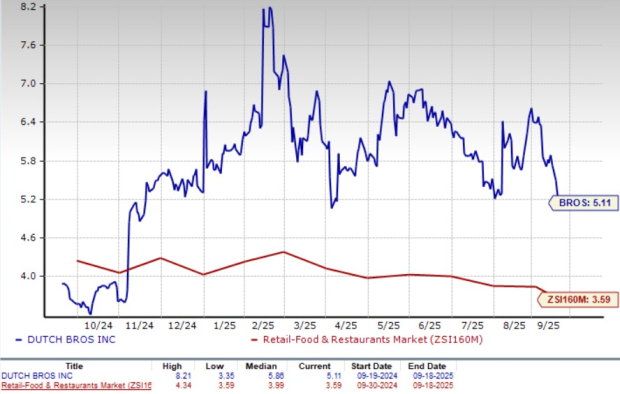Viewport: 620px width, 394px height.
Task: Click the 11/24 x-axis label
Action: click(140, 326)
